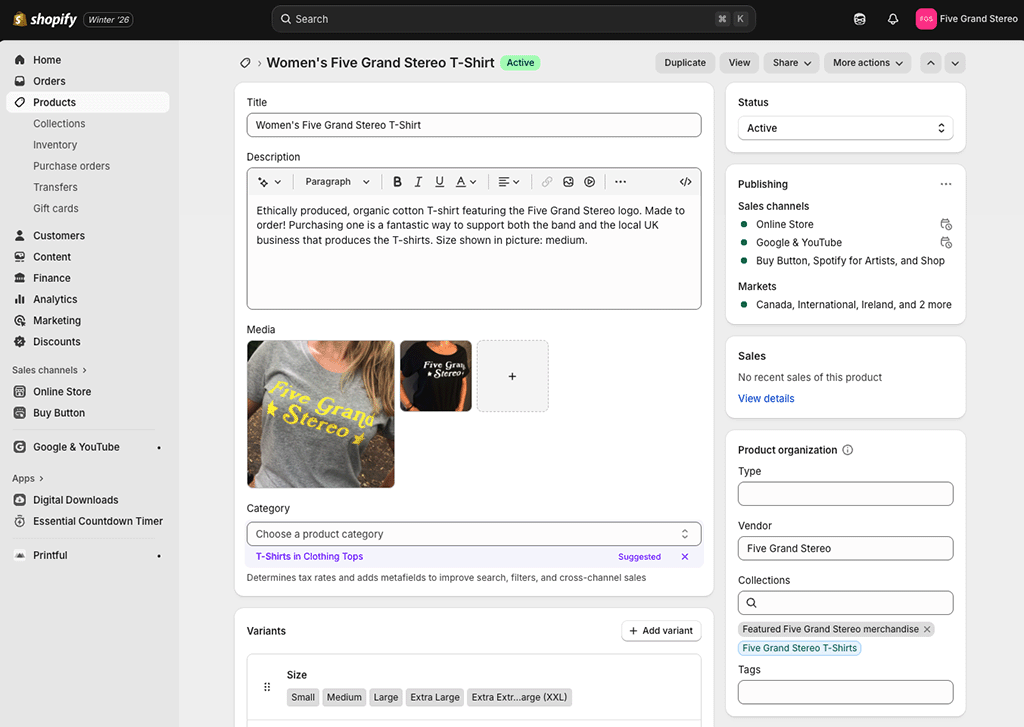Viewport: 1024px width, 727px height.
Task: Insert a link into the description
Action: (x=546, y=181)
